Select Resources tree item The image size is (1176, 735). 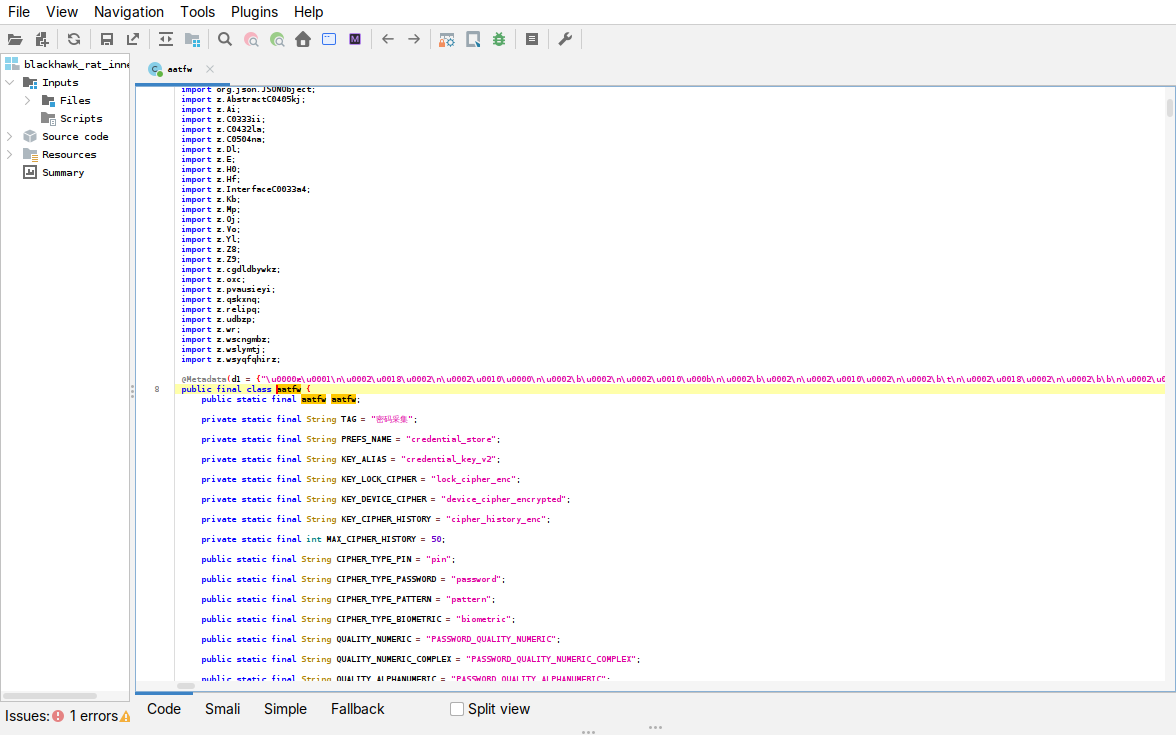(69, 154)
